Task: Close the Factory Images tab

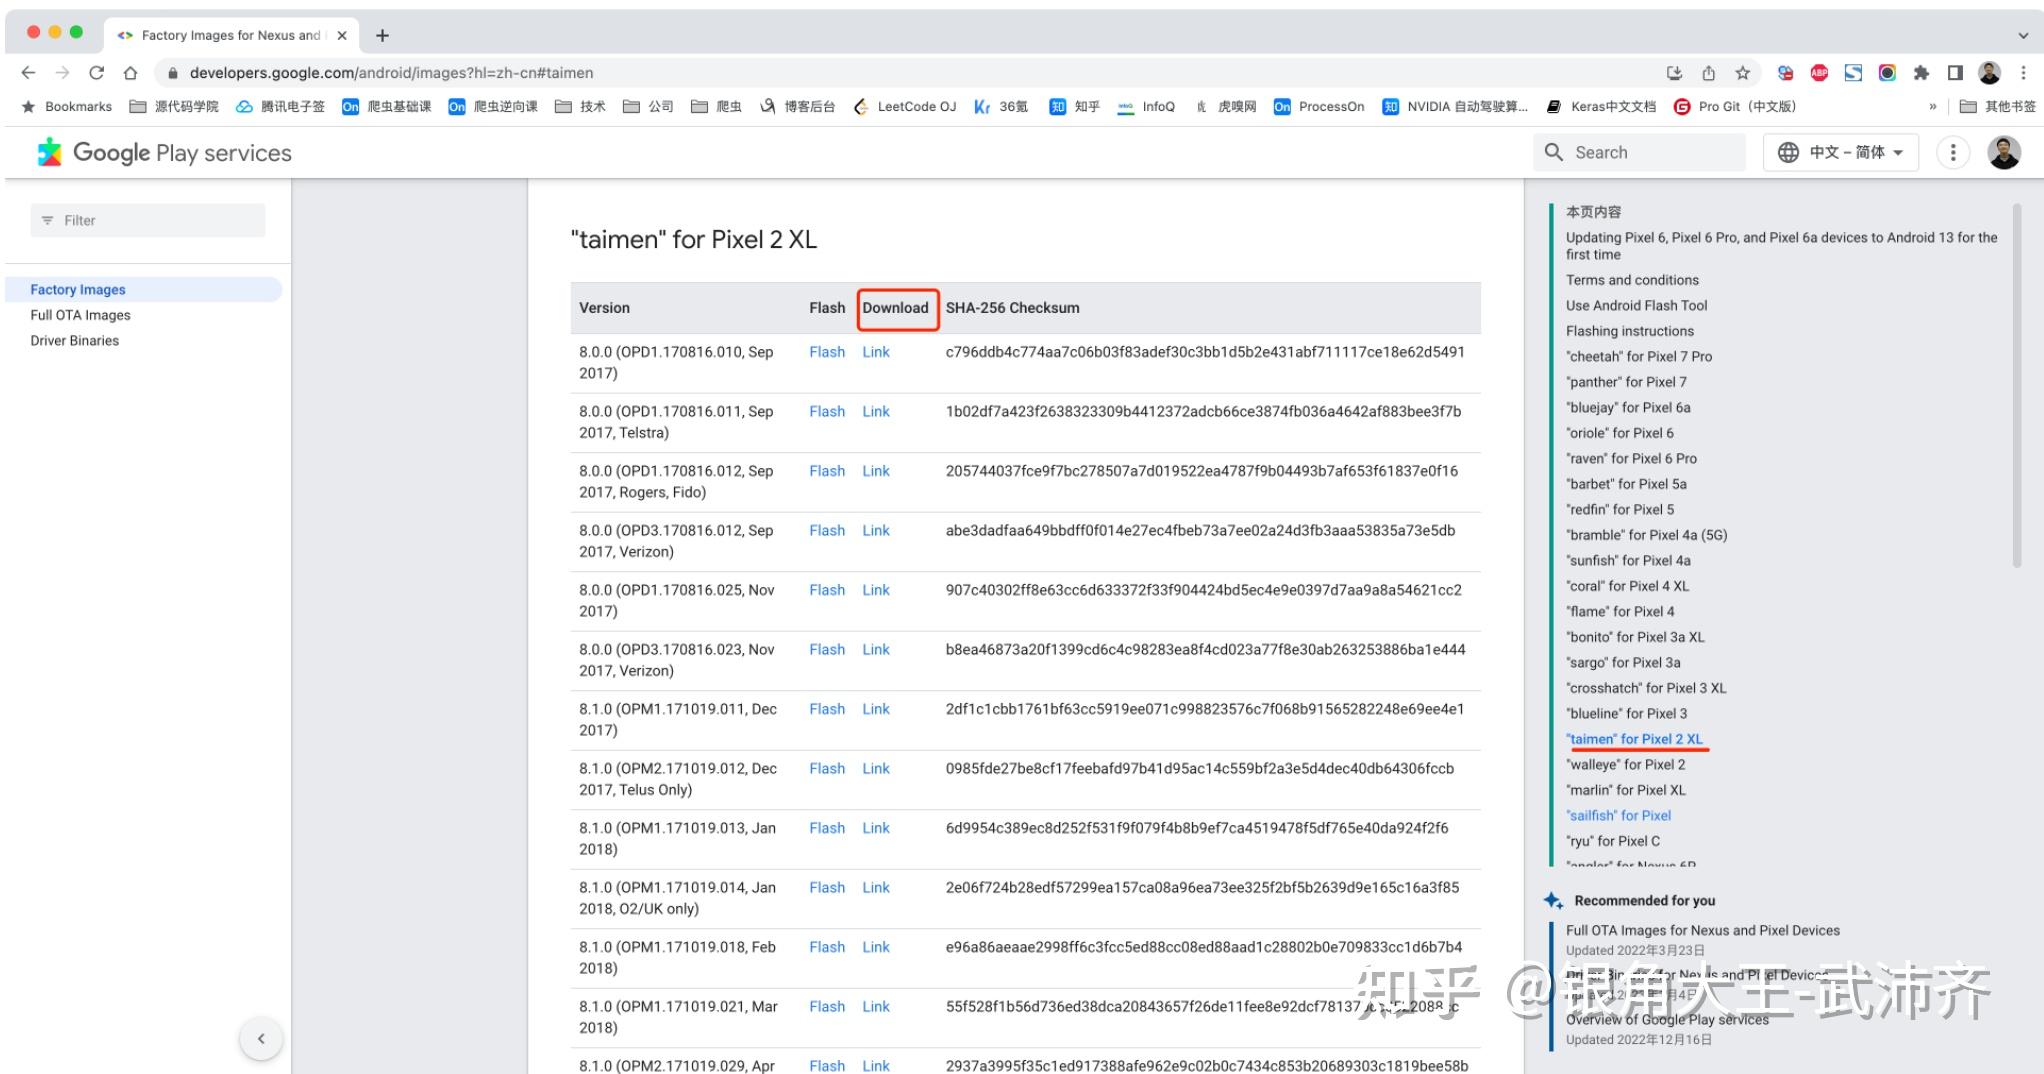Action: pyautogui.click(x=342, y=35)
